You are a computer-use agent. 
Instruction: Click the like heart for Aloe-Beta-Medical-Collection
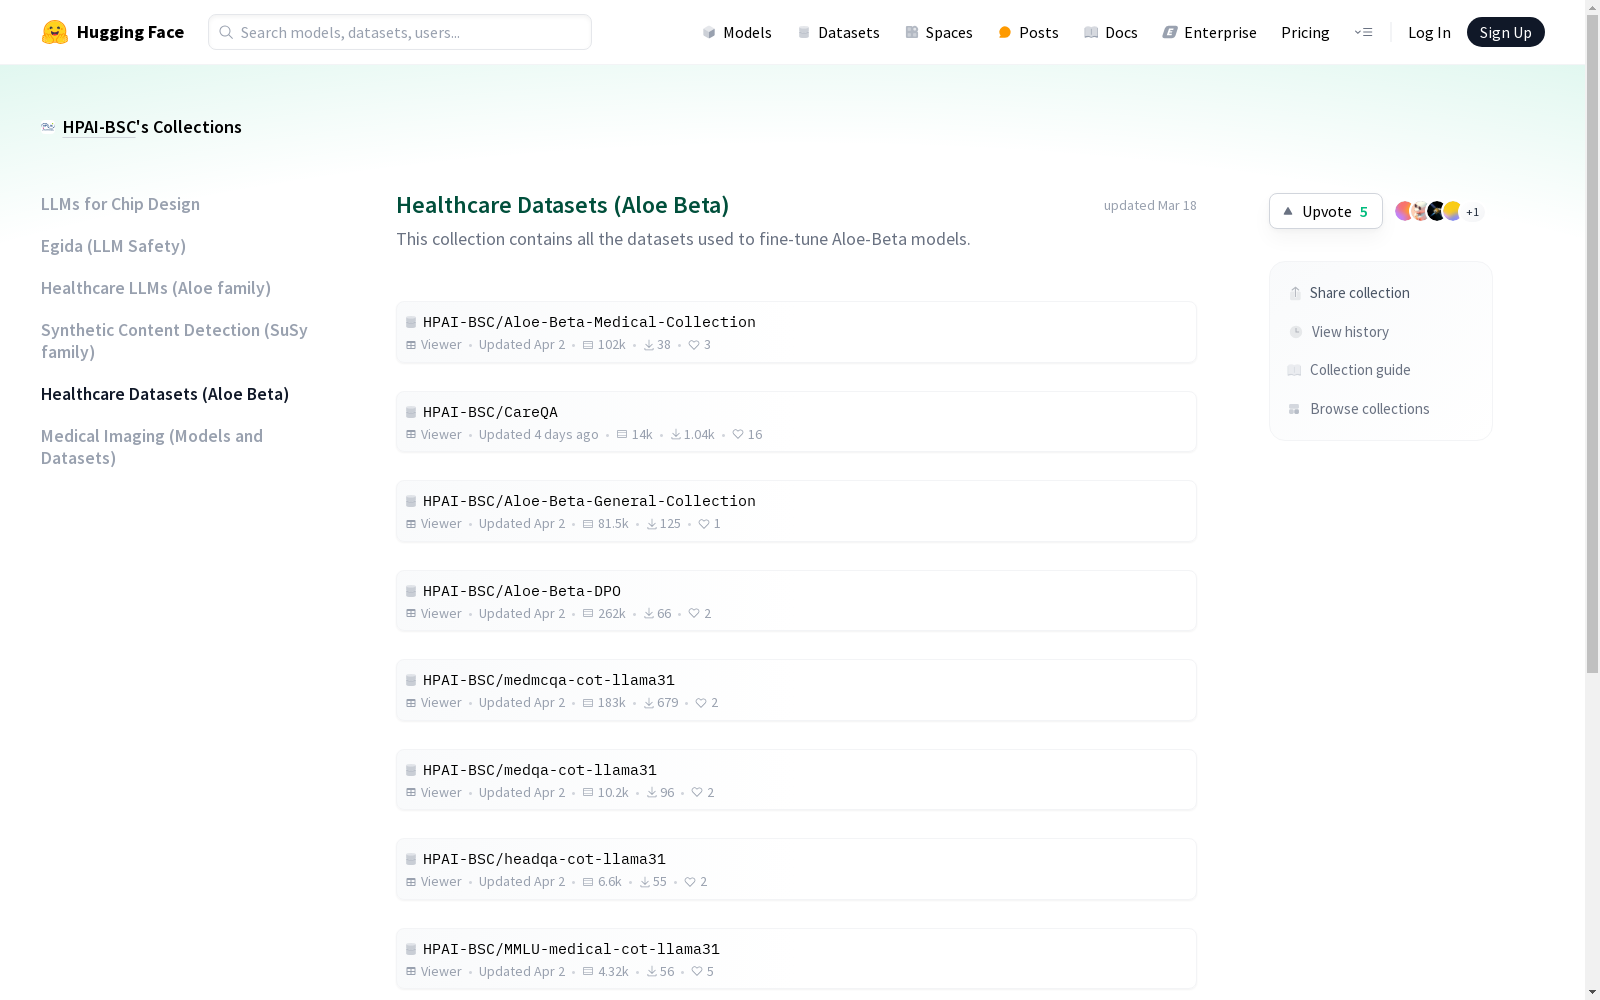[694, 345]
